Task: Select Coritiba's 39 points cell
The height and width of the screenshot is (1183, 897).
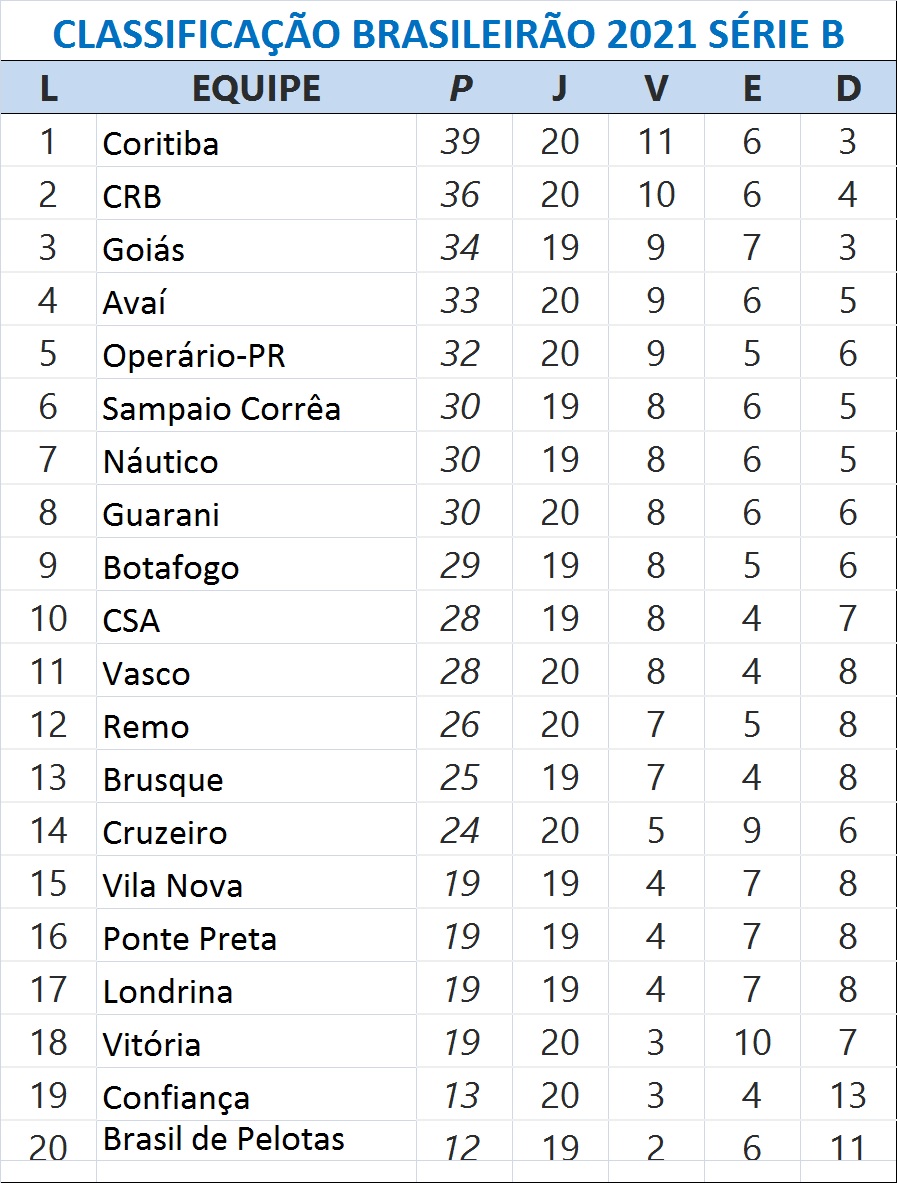Action: pyautogui.click(x=460, y=142)
